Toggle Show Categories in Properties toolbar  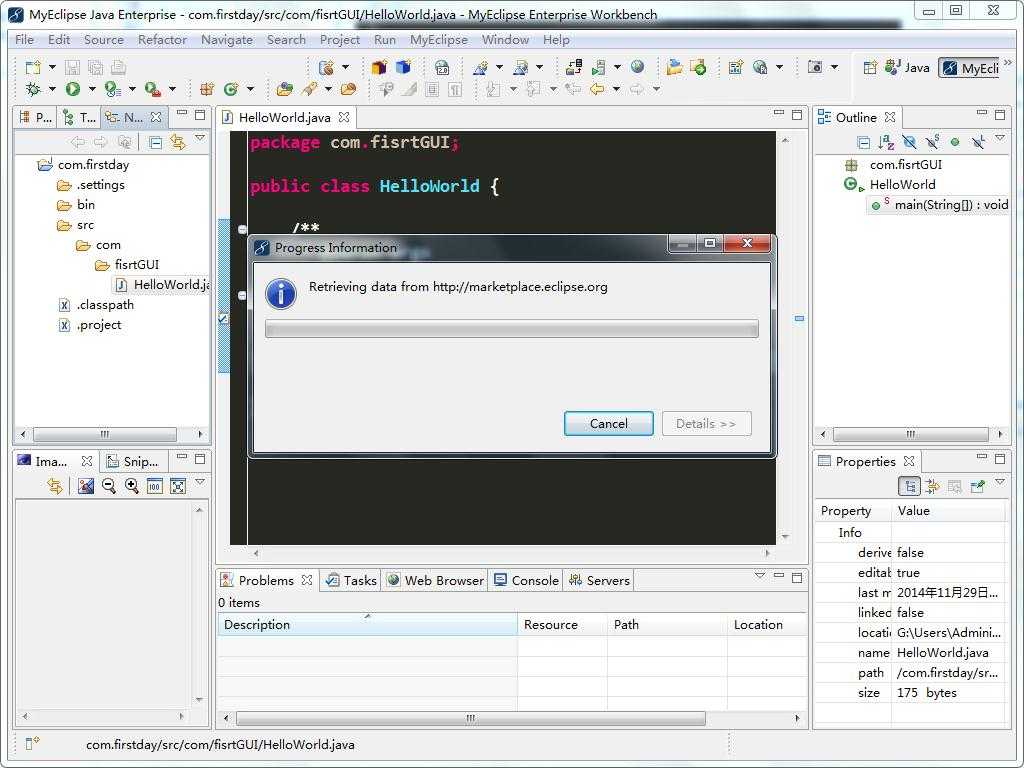[x=909, y=486]
